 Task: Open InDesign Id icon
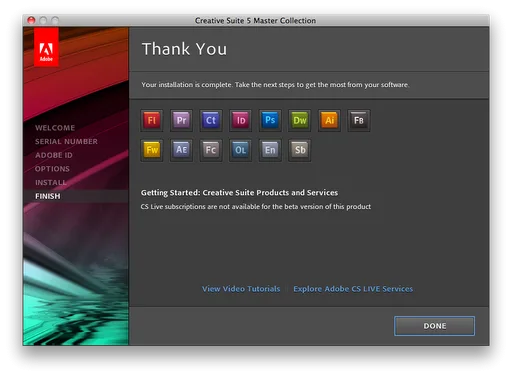coord(240,120)
